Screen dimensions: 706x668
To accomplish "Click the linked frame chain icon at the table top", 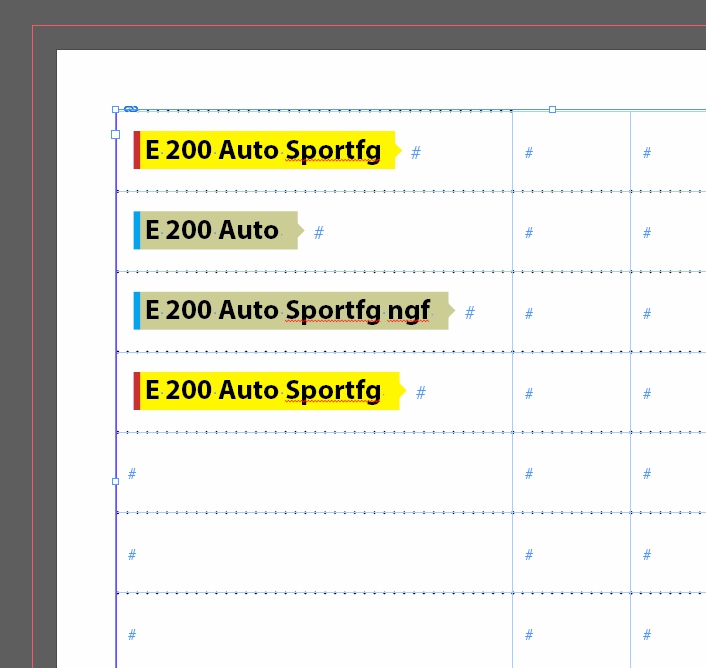I will coord(131,109).
